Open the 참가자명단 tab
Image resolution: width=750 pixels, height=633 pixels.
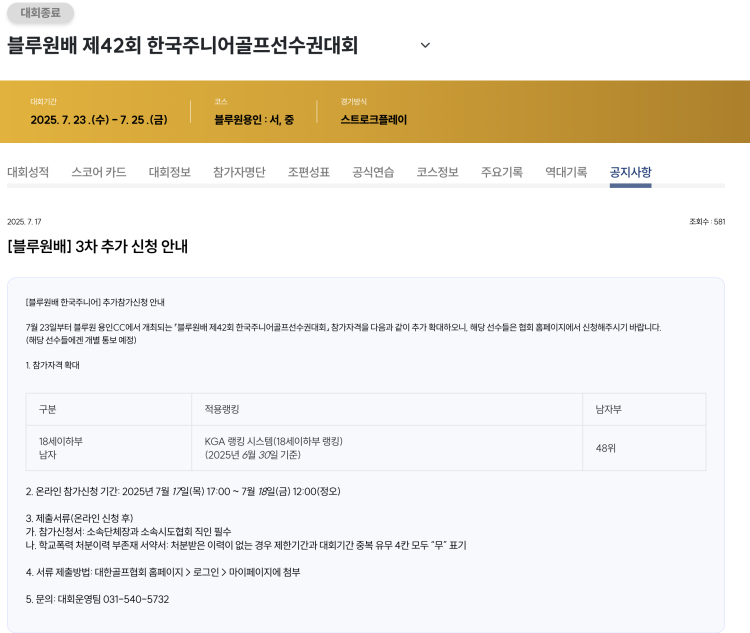(x=239, y=172)
